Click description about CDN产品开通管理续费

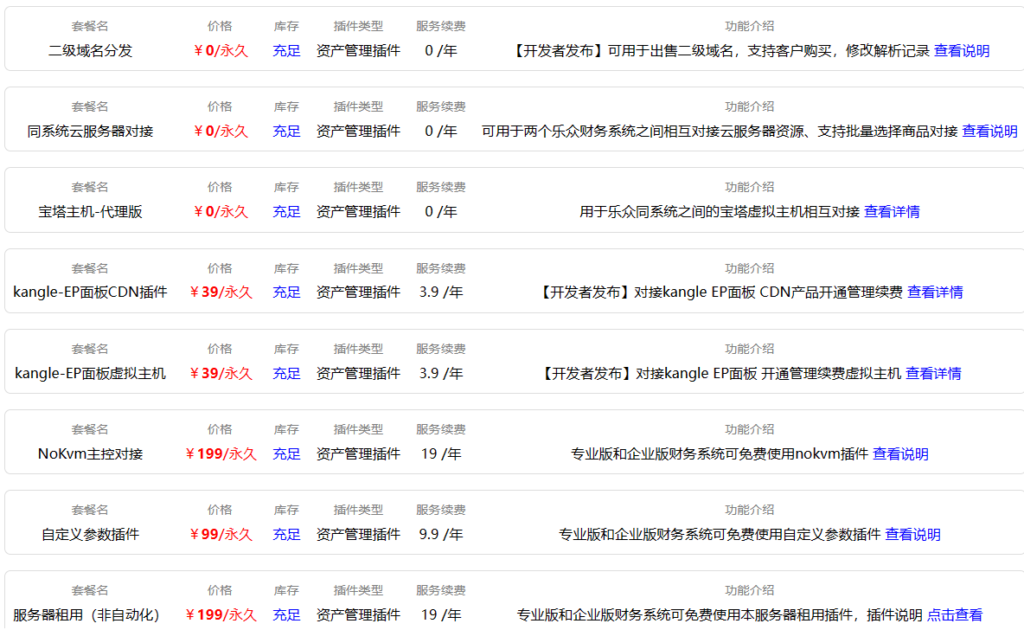click(x=720, y=292)
